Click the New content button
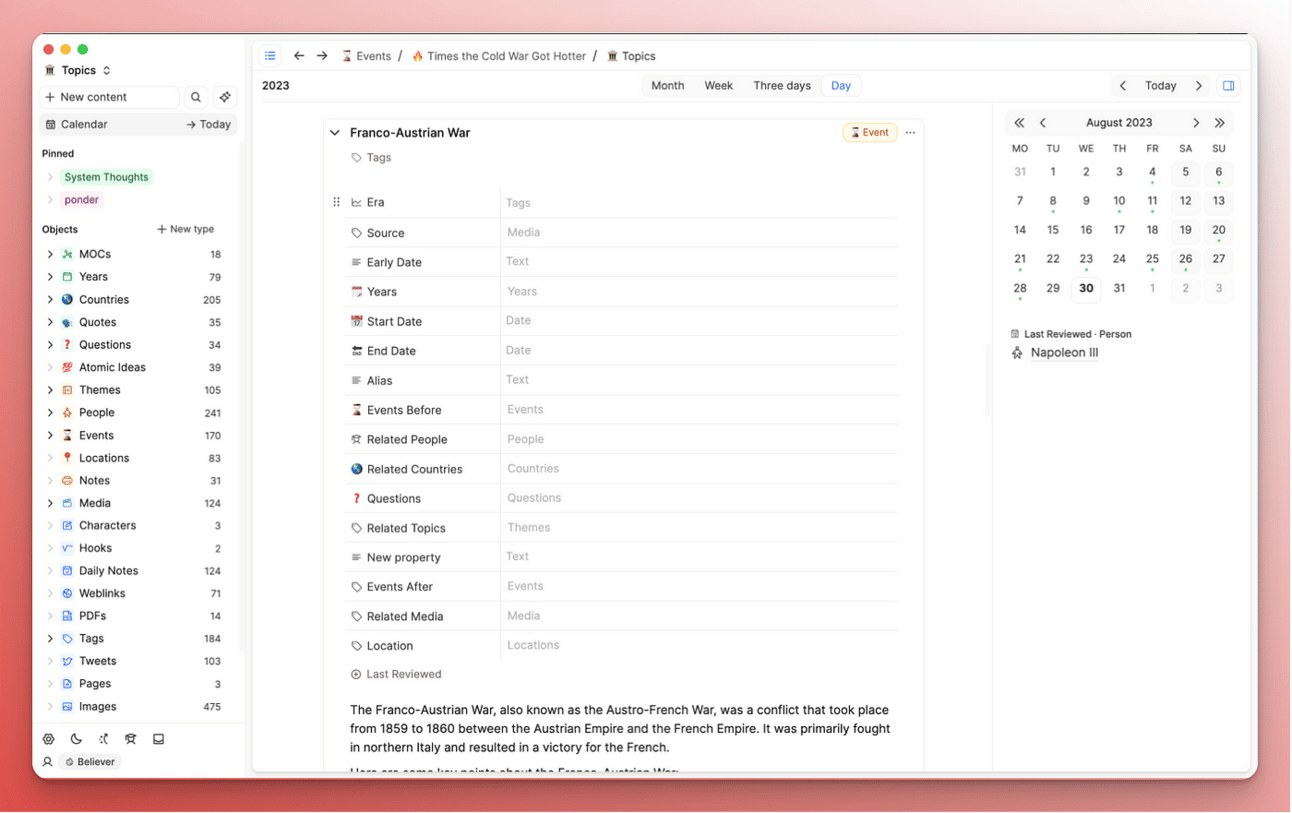This screenshot has width=1292, height=813. pos(109,97)
